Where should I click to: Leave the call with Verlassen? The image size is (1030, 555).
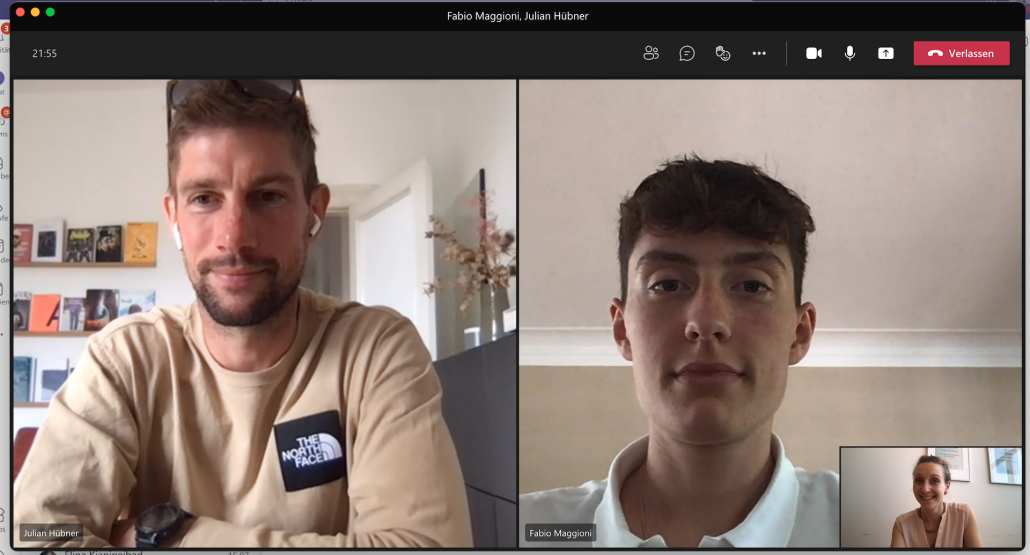pos(962,53)
